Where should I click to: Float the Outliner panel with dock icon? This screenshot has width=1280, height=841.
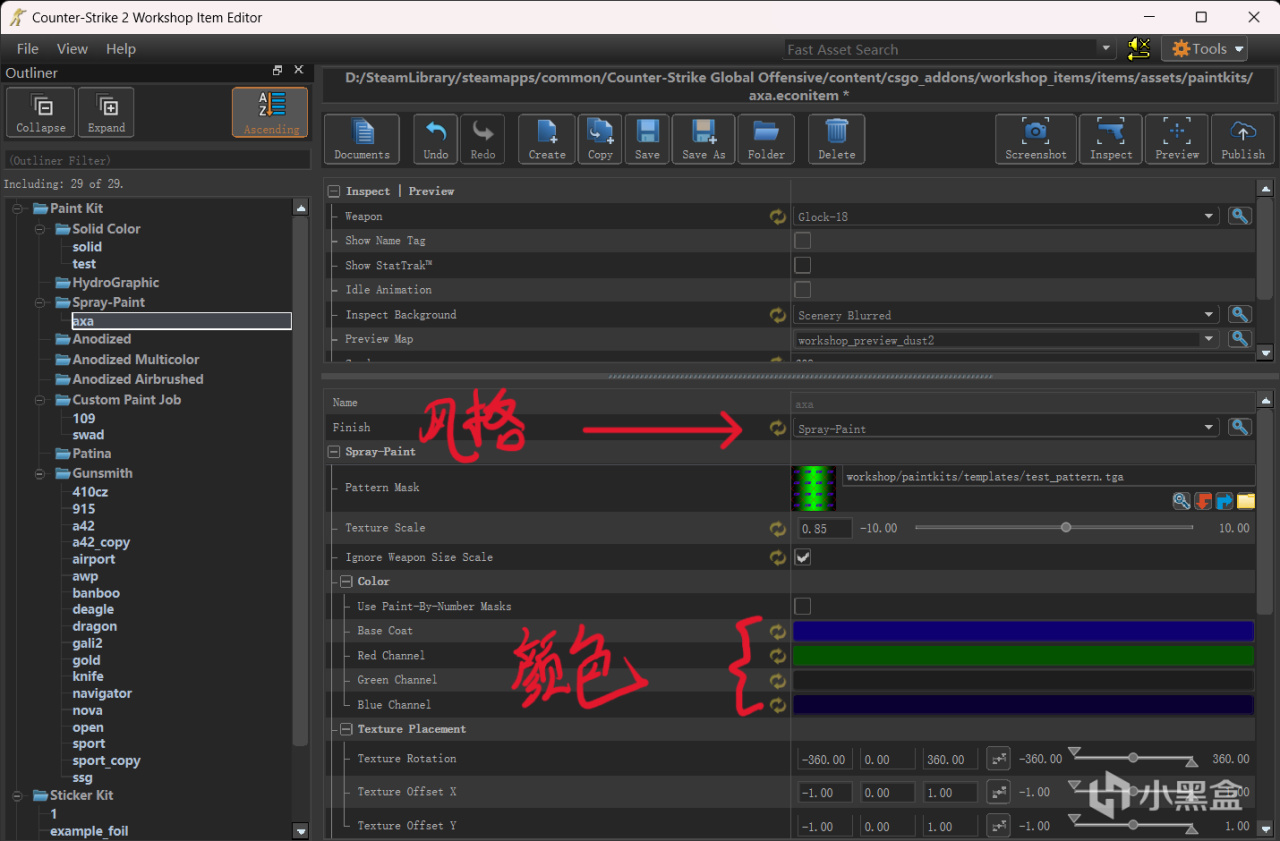tap(277, 71)
